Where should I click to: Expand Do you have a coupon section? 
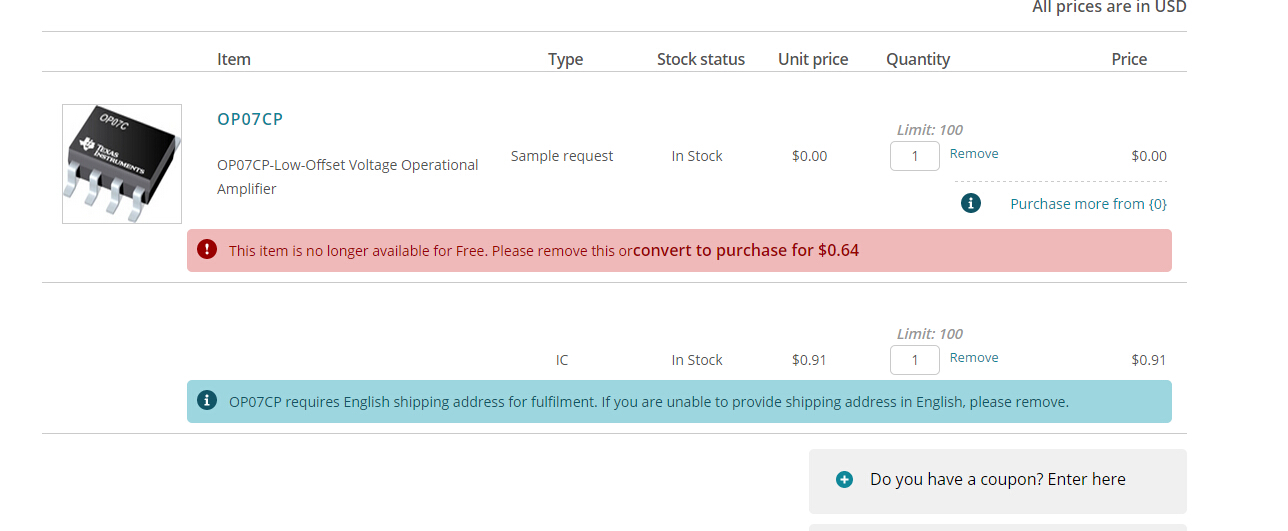pyautogui.click(x=997, y=480)
